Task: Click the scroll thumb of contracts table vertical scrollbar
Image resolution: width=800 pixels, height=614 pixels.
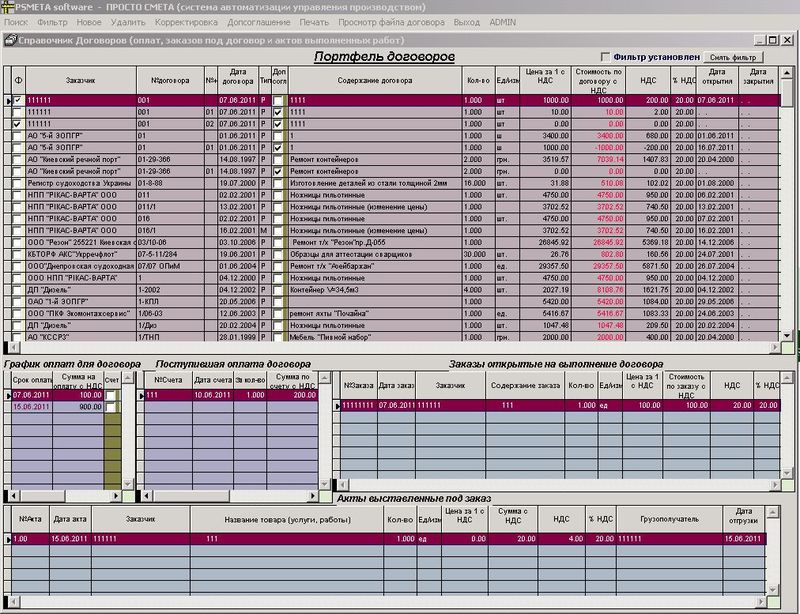Action: (787, 93)
